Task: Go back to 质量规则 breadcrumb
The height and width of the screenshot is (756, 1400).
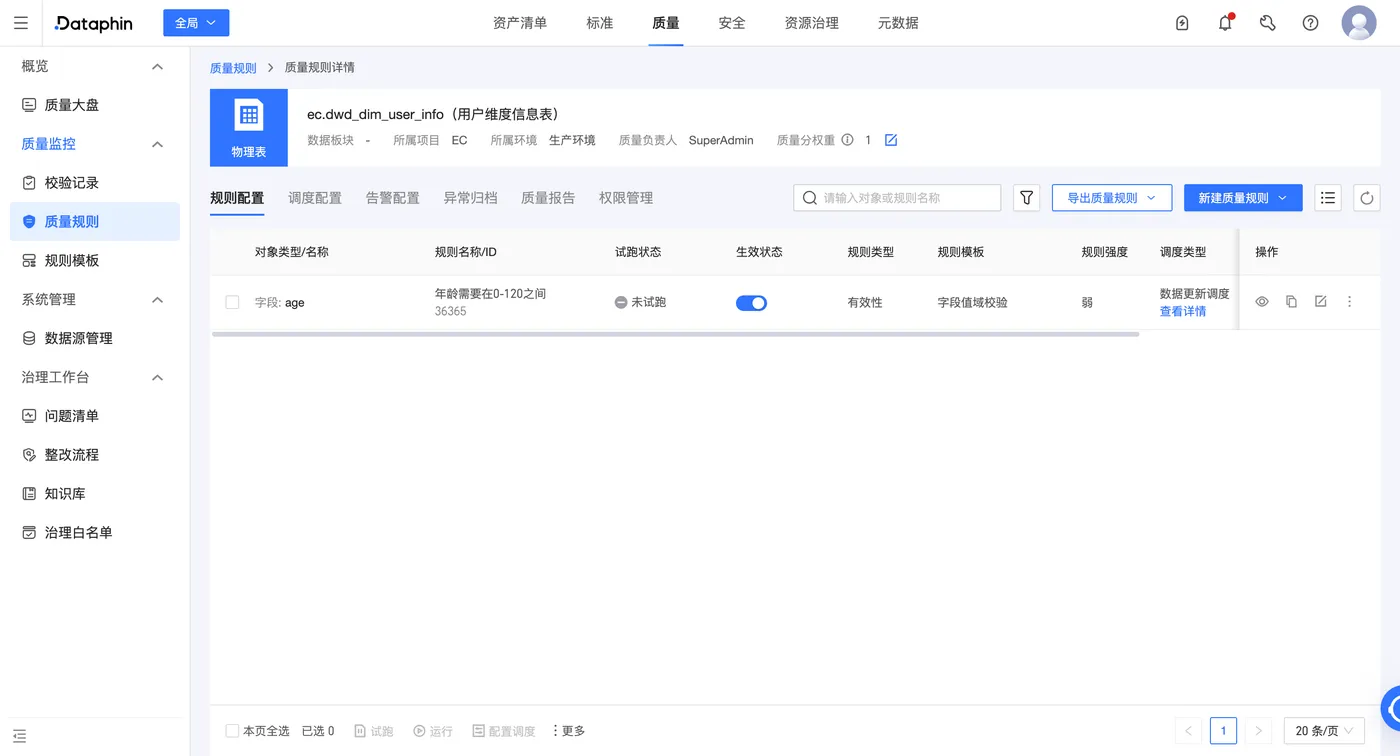Action: pos(233,68)
